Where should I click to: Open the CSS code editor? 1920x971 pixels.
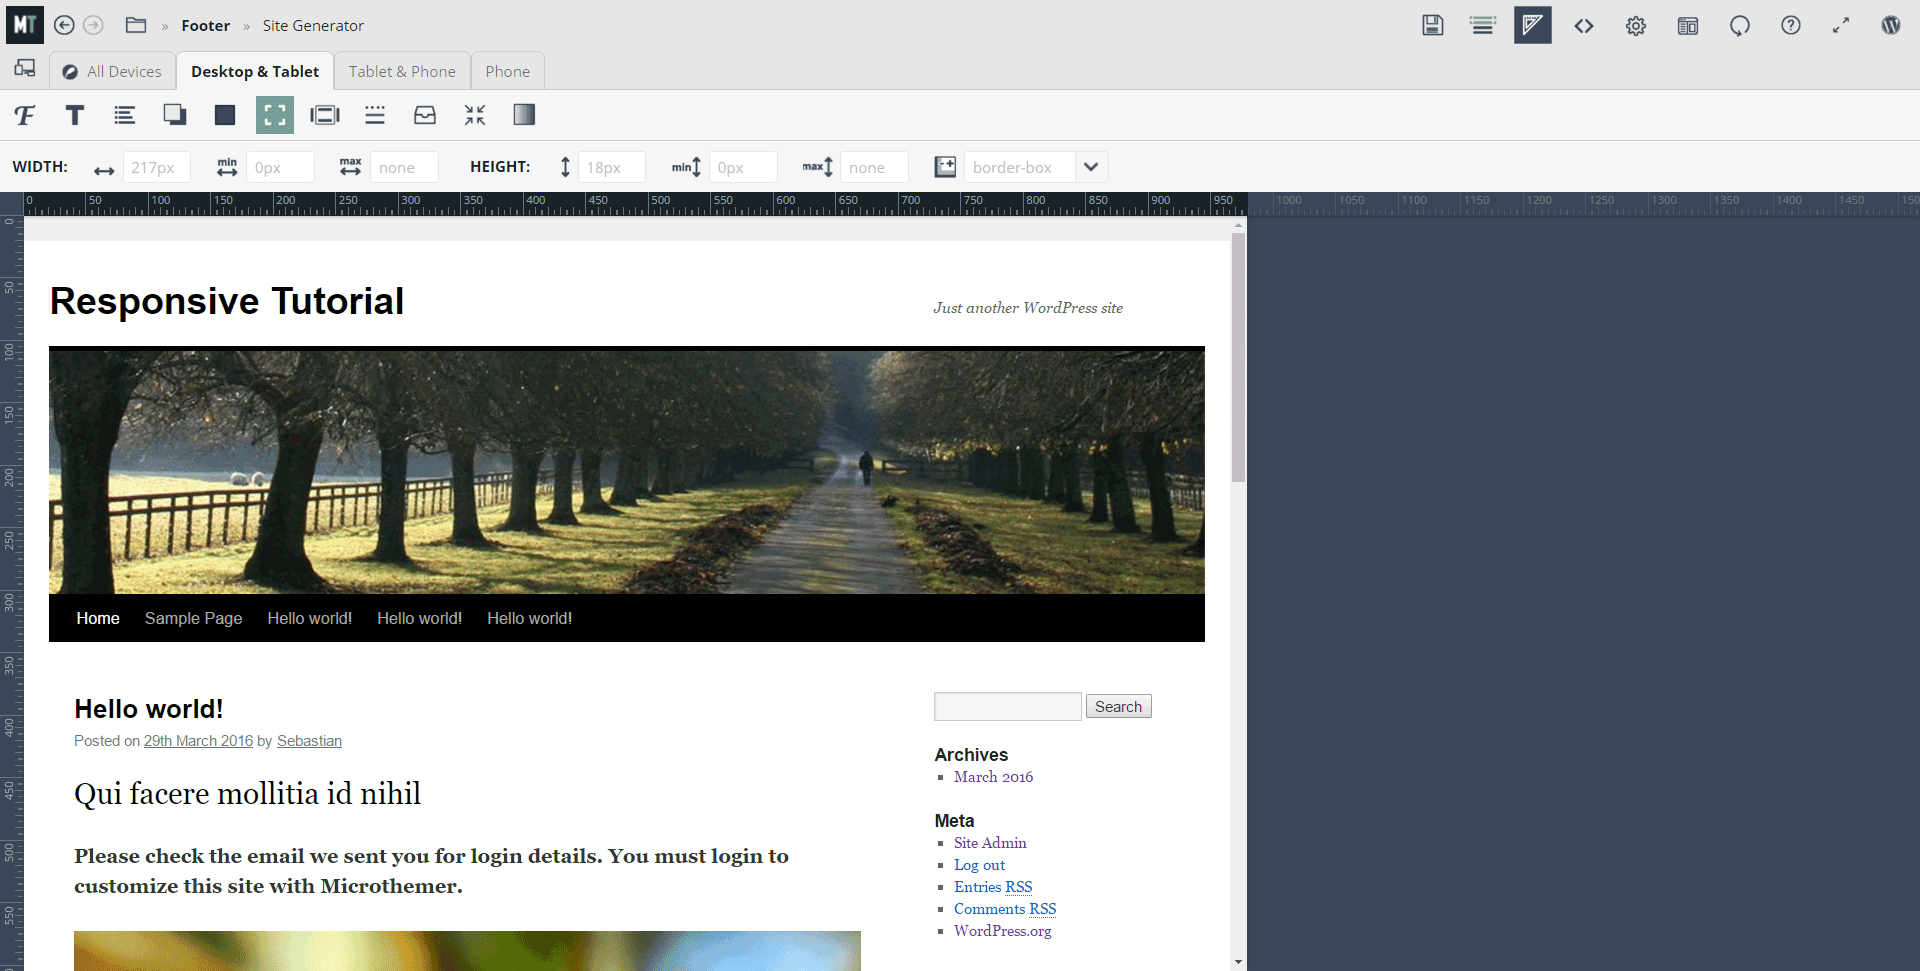1584,25
